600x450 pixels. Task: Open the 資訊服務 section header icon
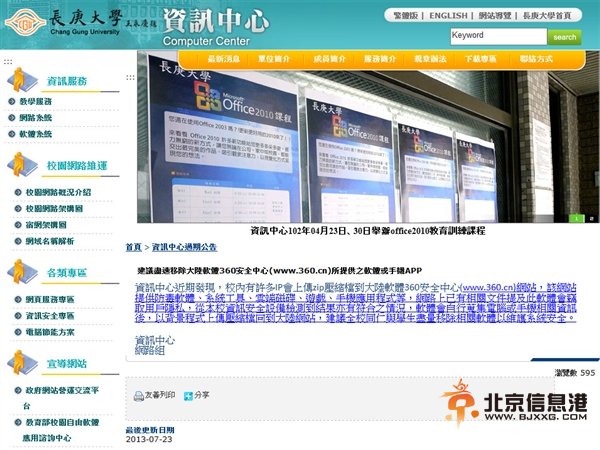tap(22, 80)
